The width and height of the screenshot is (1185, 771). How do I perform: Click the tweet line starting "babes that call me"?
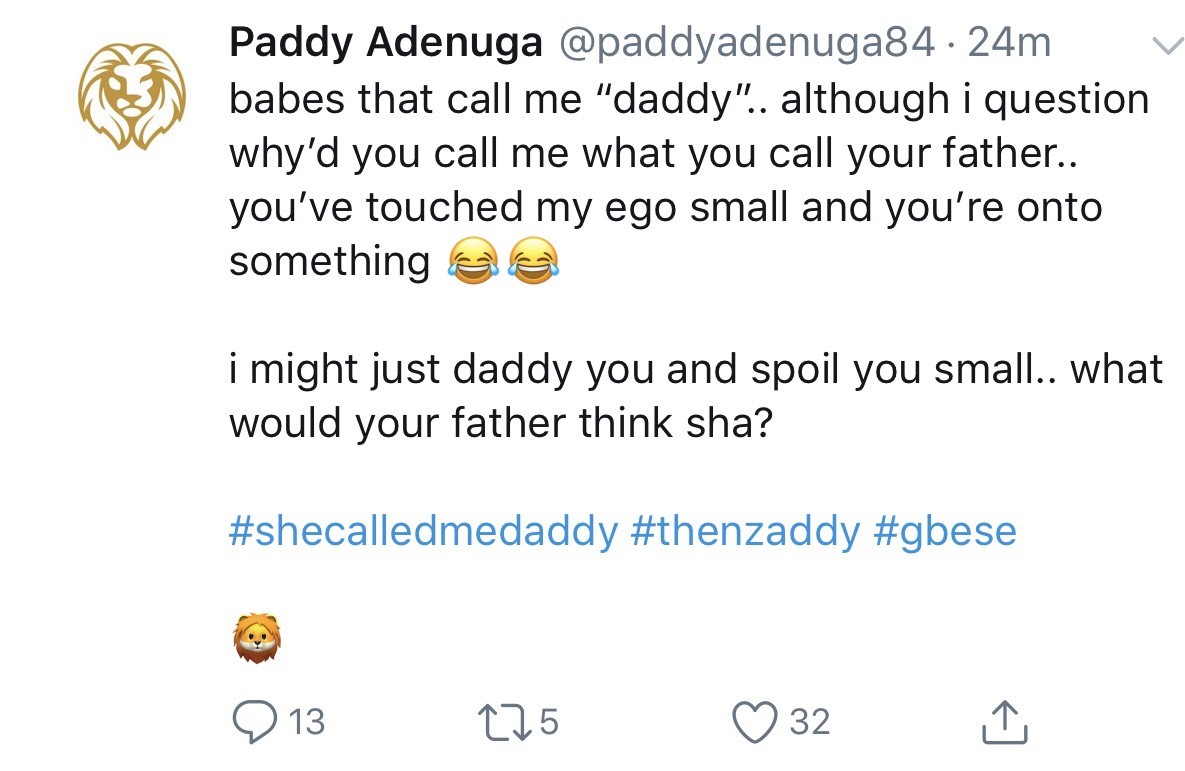pos(689,99)
